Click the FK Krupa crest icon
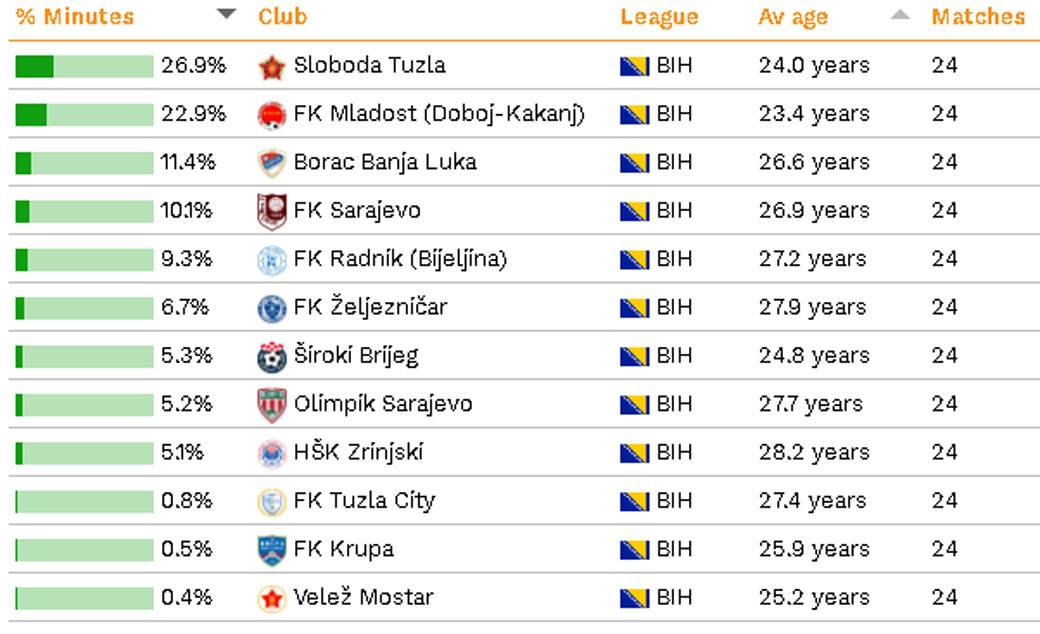 (x=271, y=550)
